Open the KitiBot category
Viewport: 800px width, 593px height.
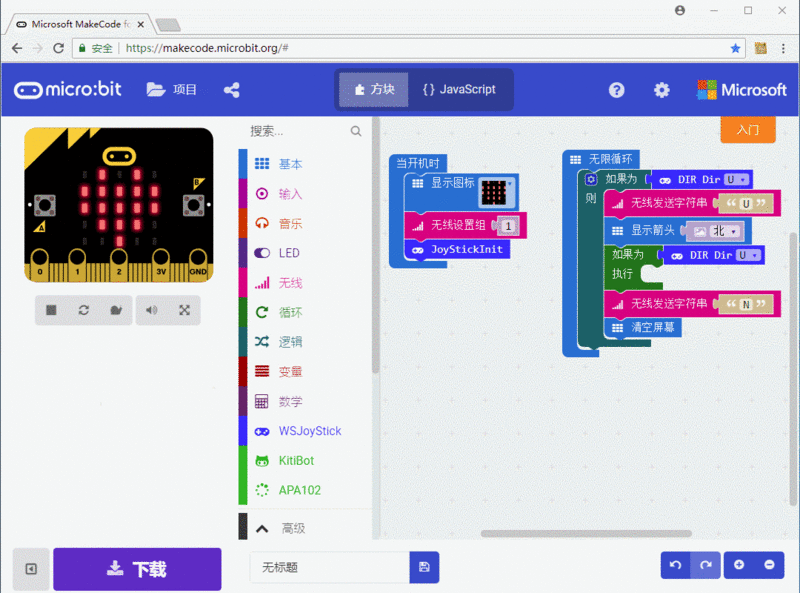(x=305, y=461)
